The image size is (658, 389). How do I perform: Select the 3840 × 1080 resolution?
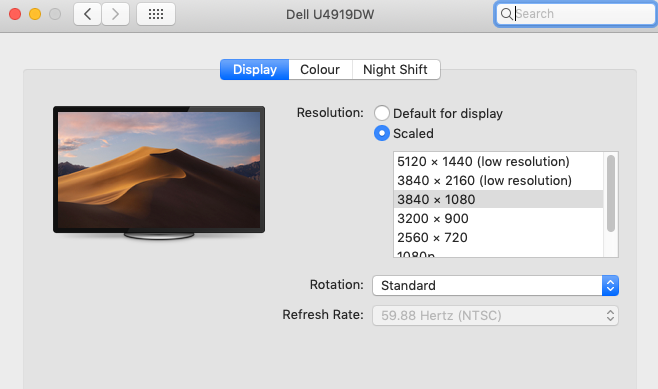(499, 199)
